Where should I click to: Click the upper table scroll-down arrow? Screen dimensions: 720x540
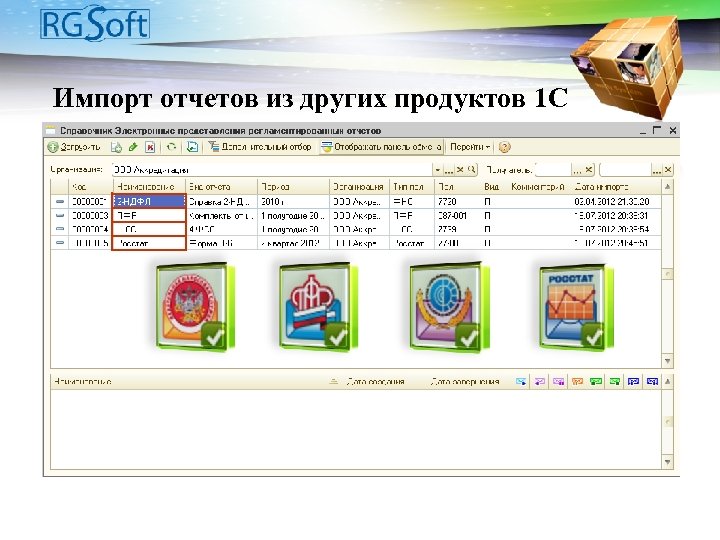point(668,361)
